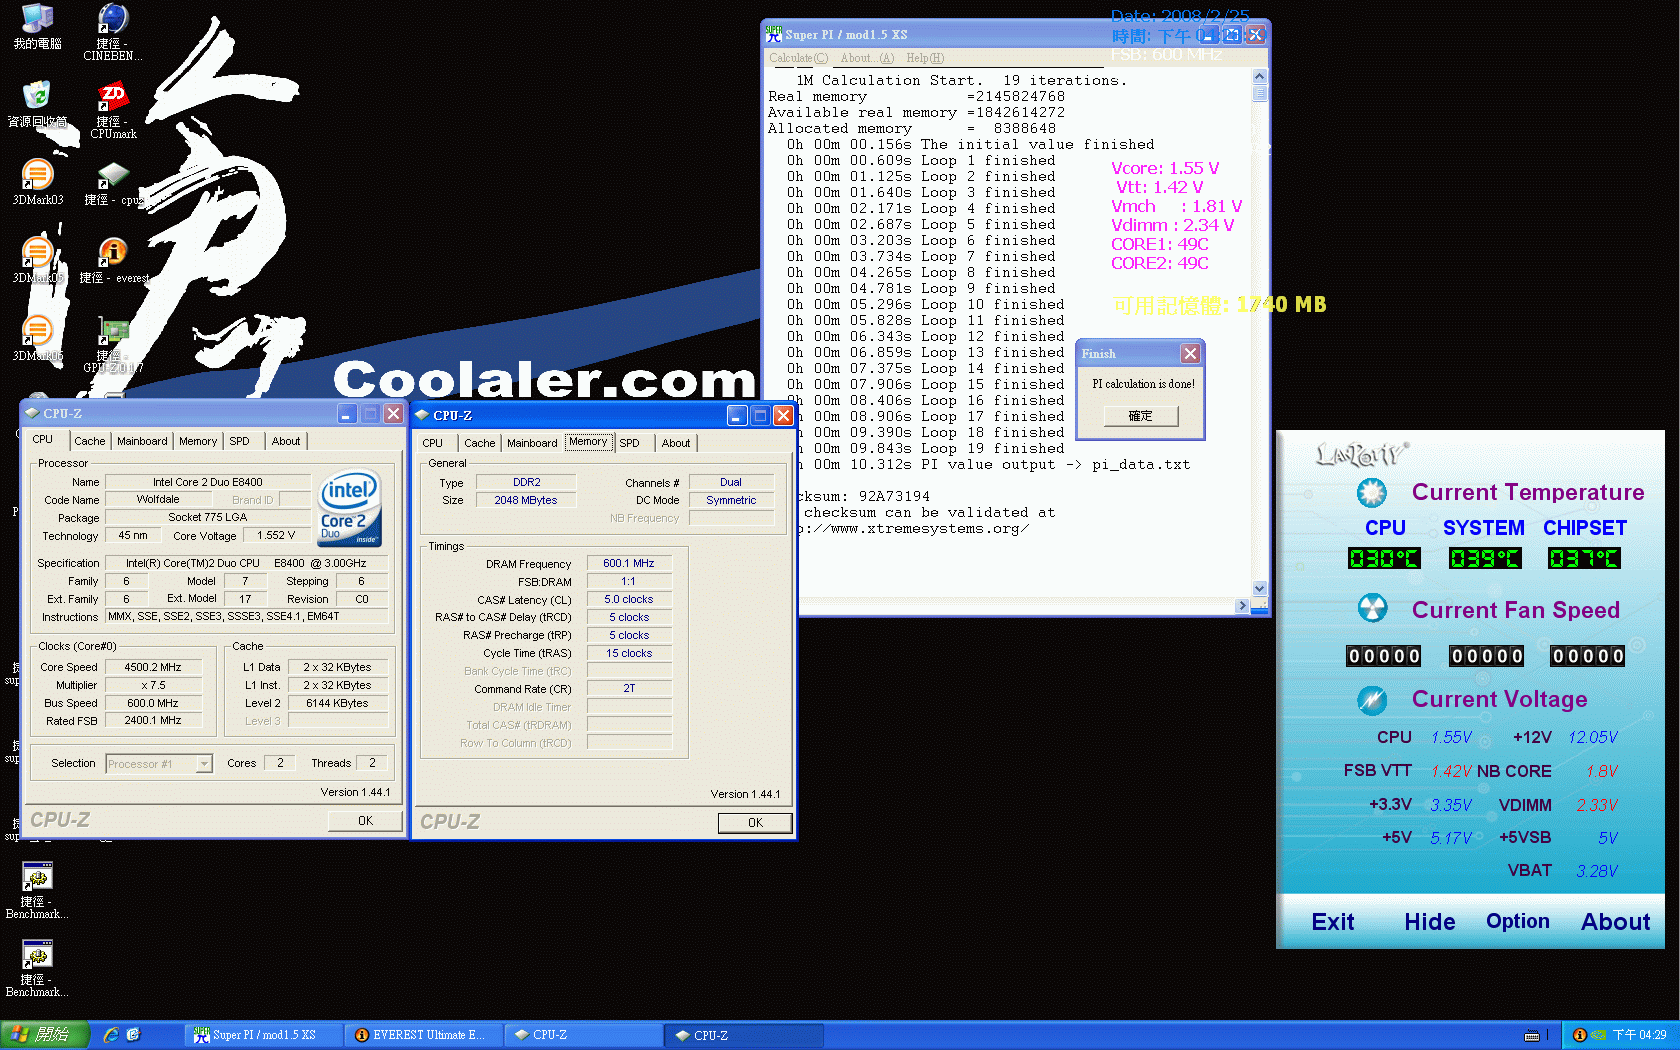Select Cache tab in left CPU-Z window
The image size is (1680, 1050).
90,441
